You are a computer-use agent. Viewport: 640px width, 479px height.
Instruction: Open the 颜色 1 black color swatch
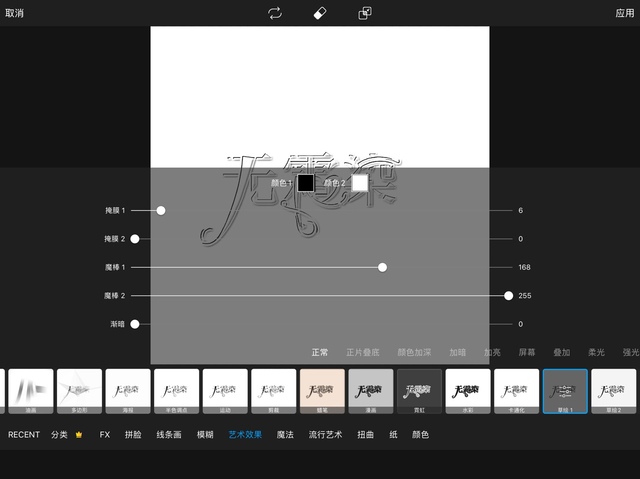(305, 183)
